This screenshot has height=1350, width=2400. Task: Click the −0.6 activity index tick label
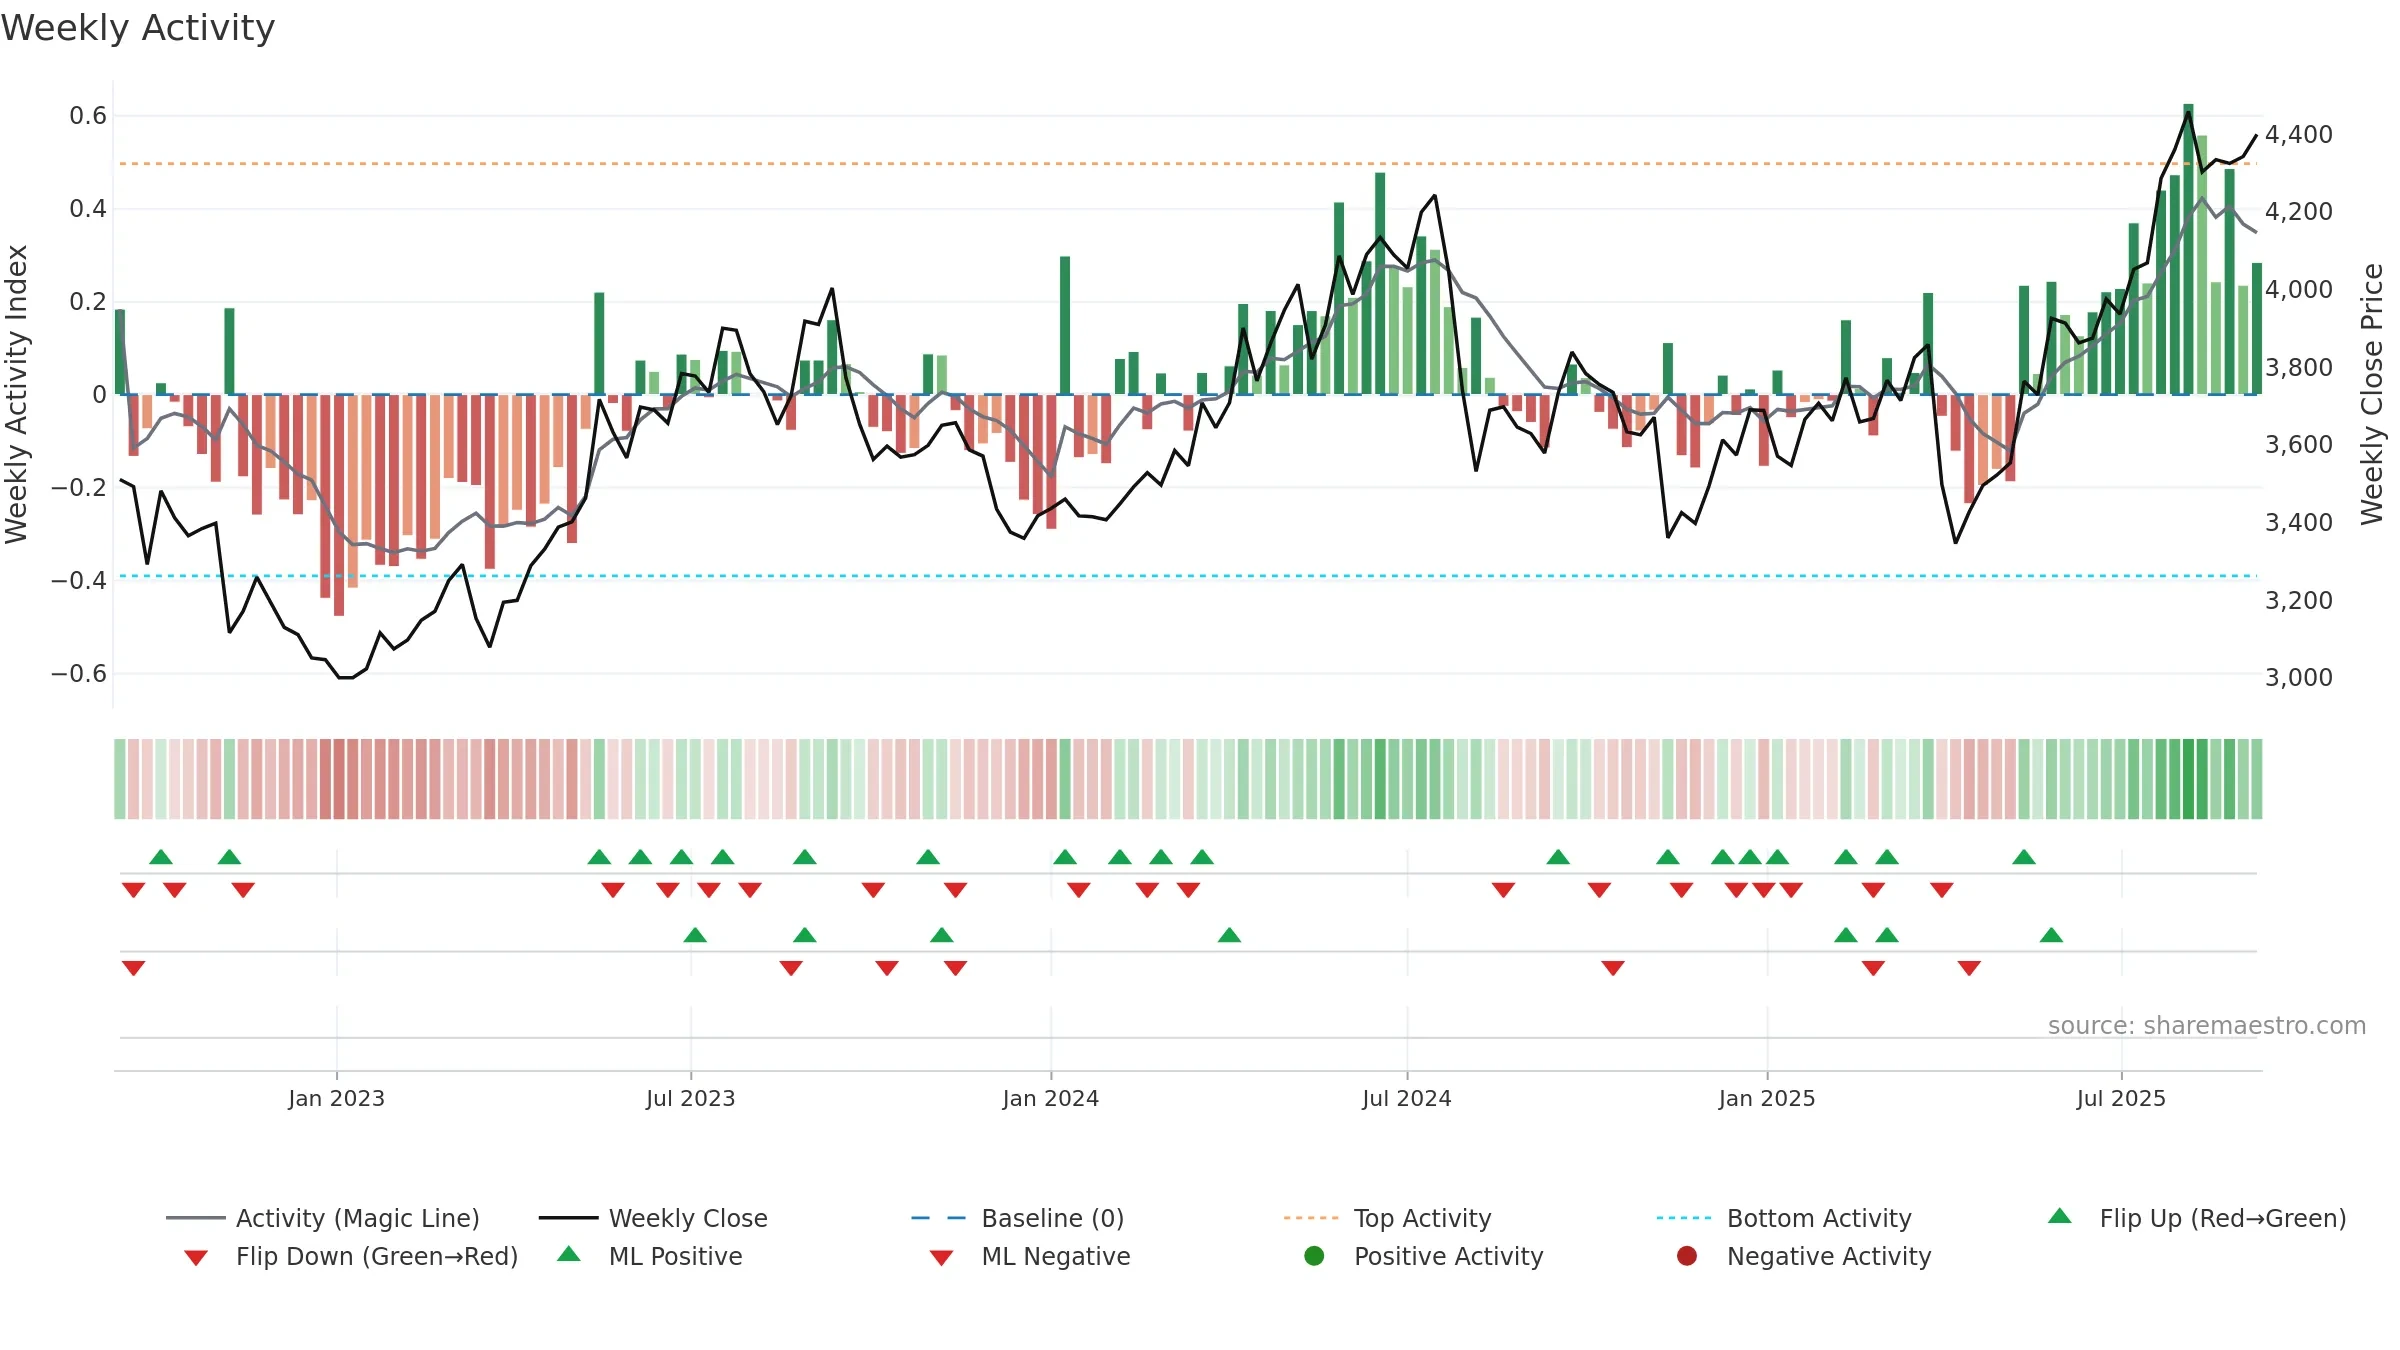click(78, 673)
